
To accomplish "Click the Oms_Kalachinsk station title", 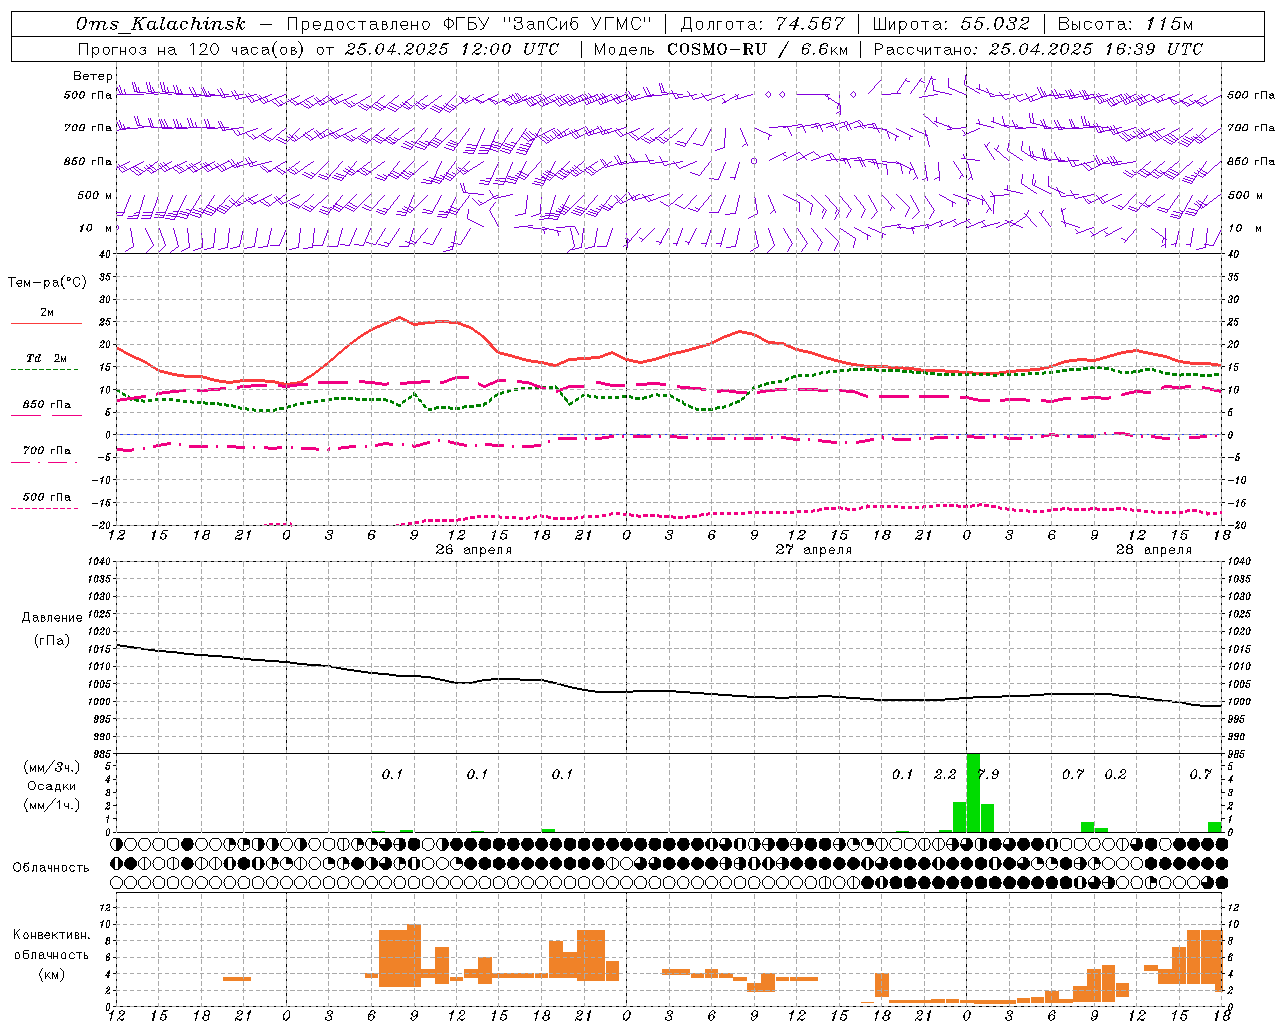I will coord(160,24).
